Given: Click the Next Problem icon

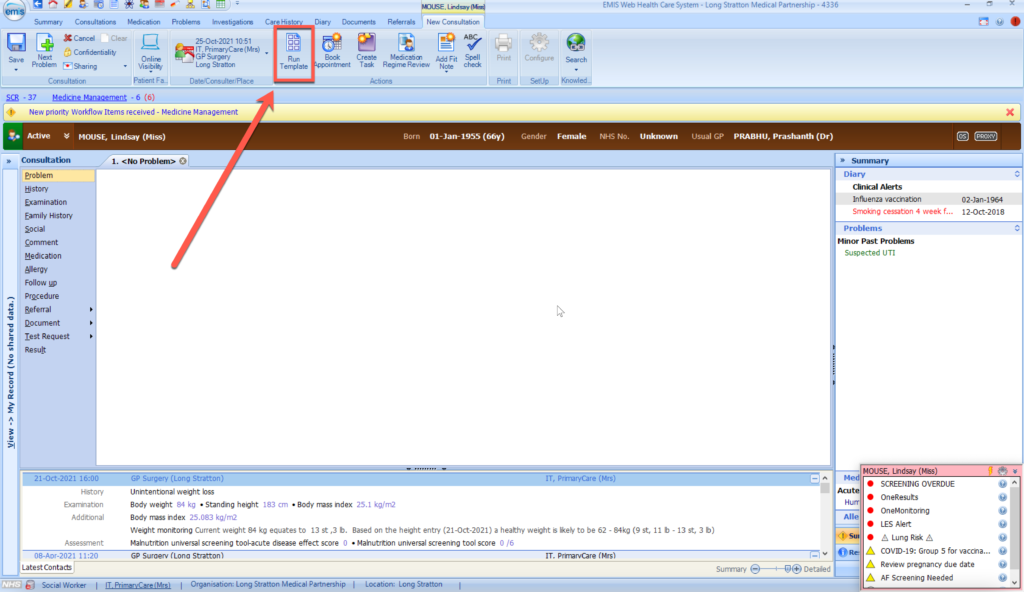Looking at the screenshot, I should pos(44,44).
